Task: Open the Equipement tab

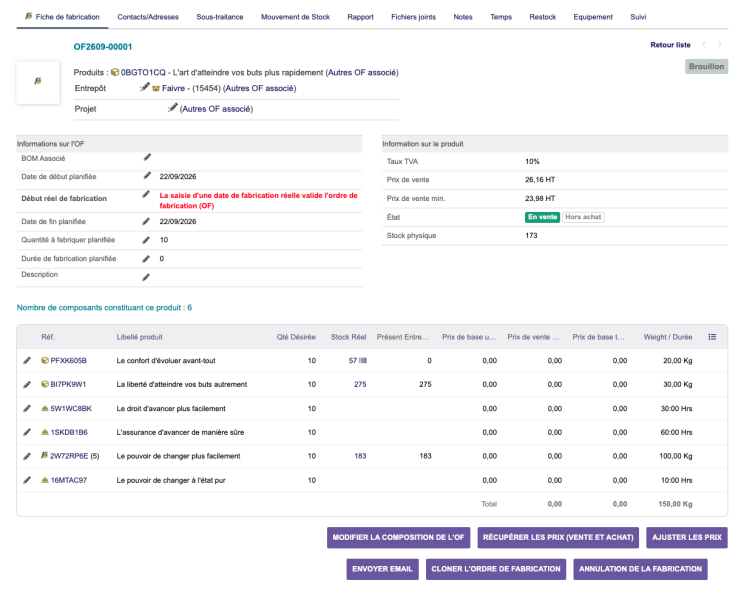Action: [x=593, y=17]
